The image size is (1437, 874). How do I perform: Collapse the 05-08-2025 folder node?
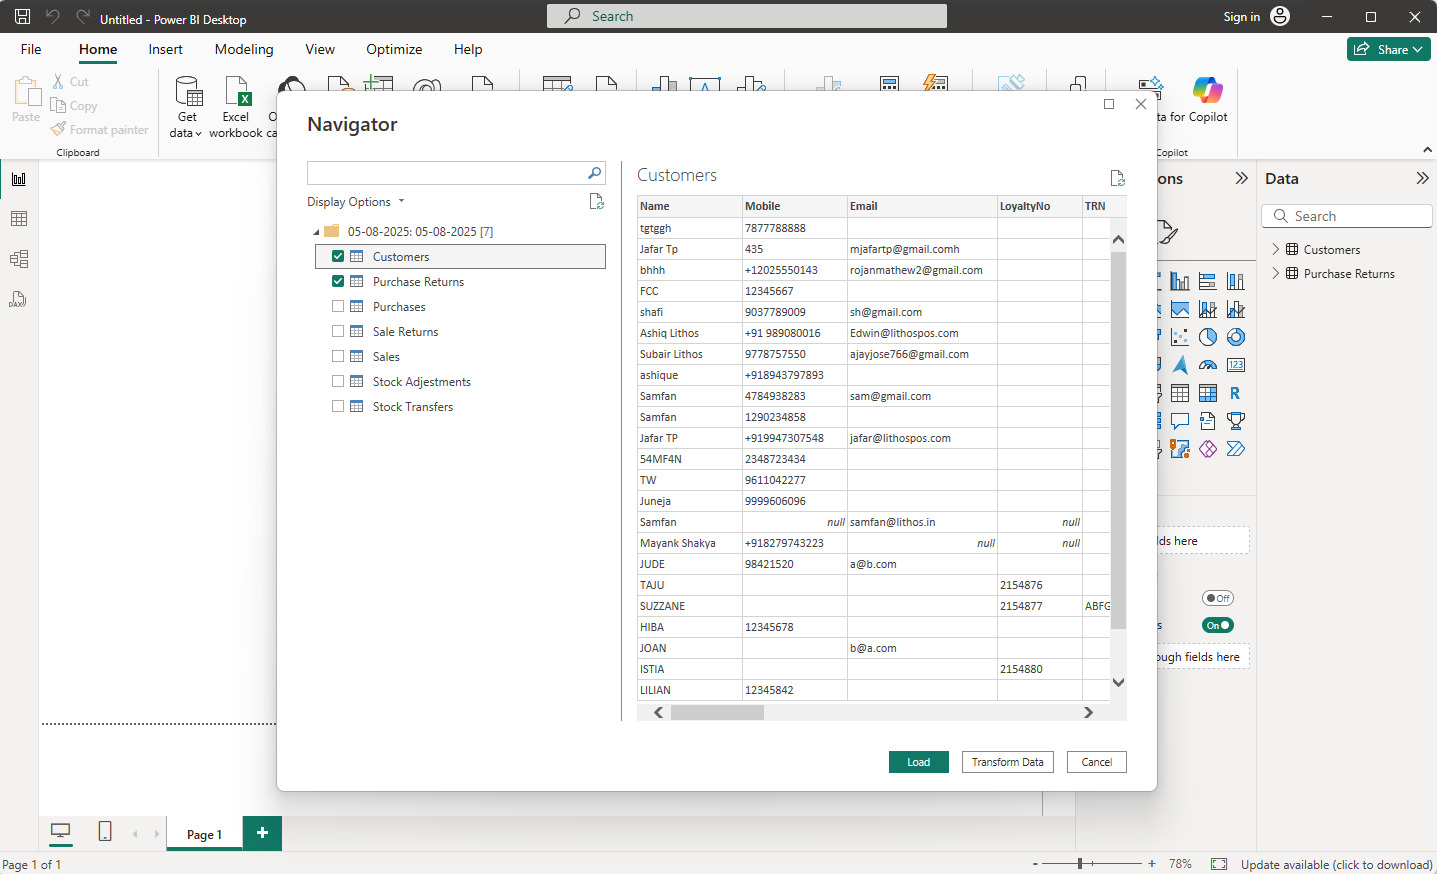pos(317,232)
